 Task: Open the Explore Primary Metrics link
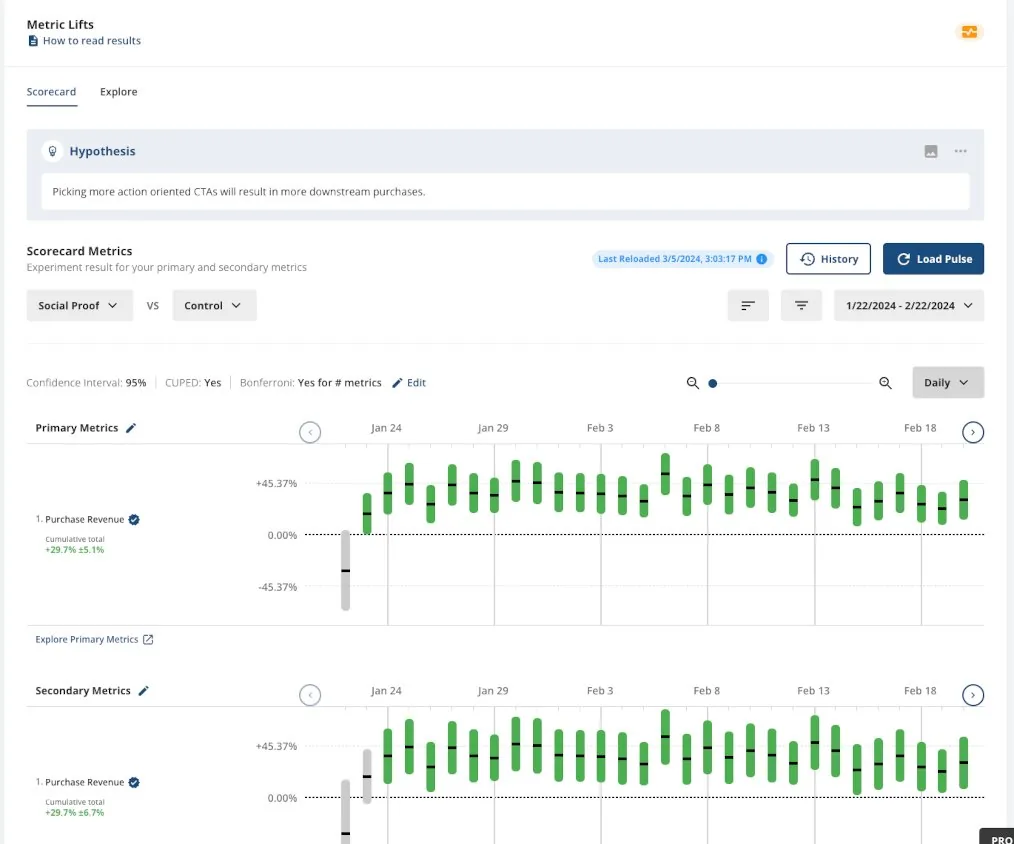click(x=94, y=640)
